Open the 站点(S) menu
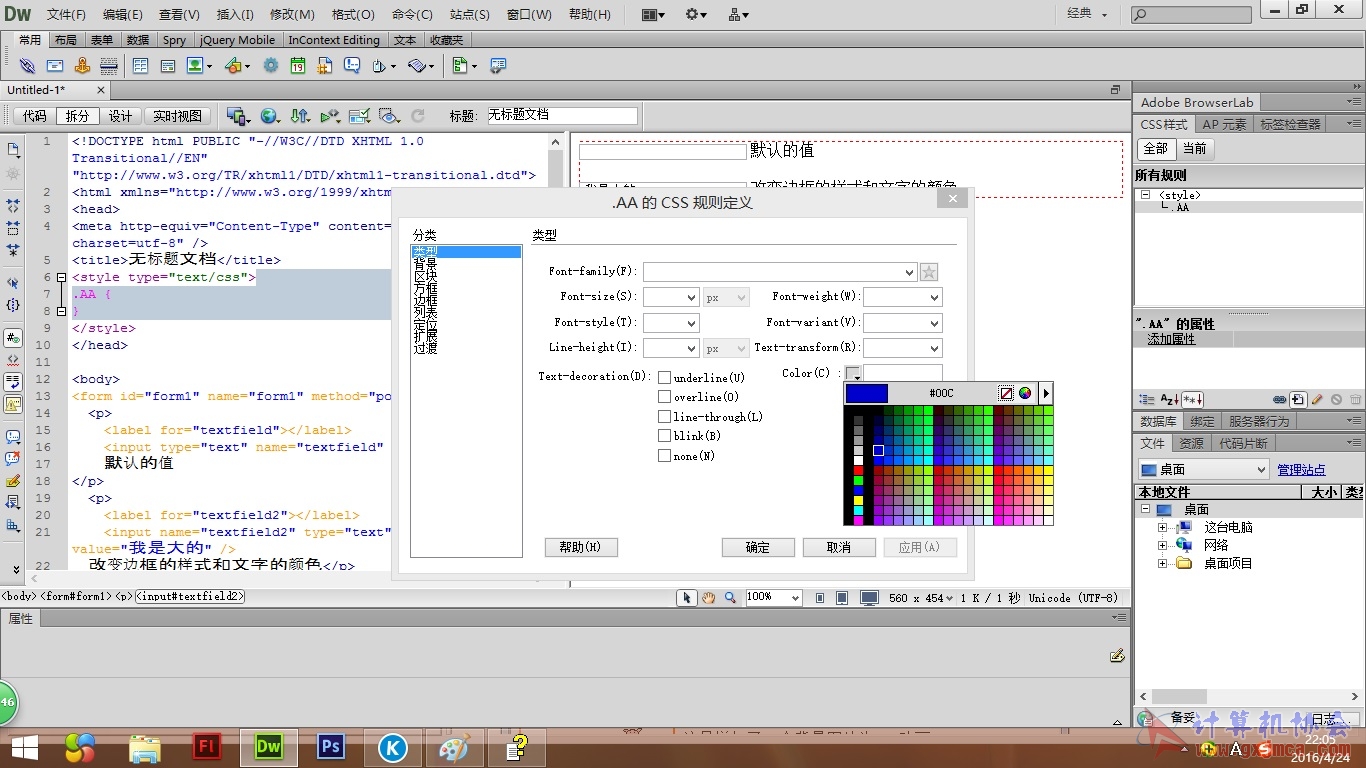This screenshot has width=1366, height=768. (470, 14)
